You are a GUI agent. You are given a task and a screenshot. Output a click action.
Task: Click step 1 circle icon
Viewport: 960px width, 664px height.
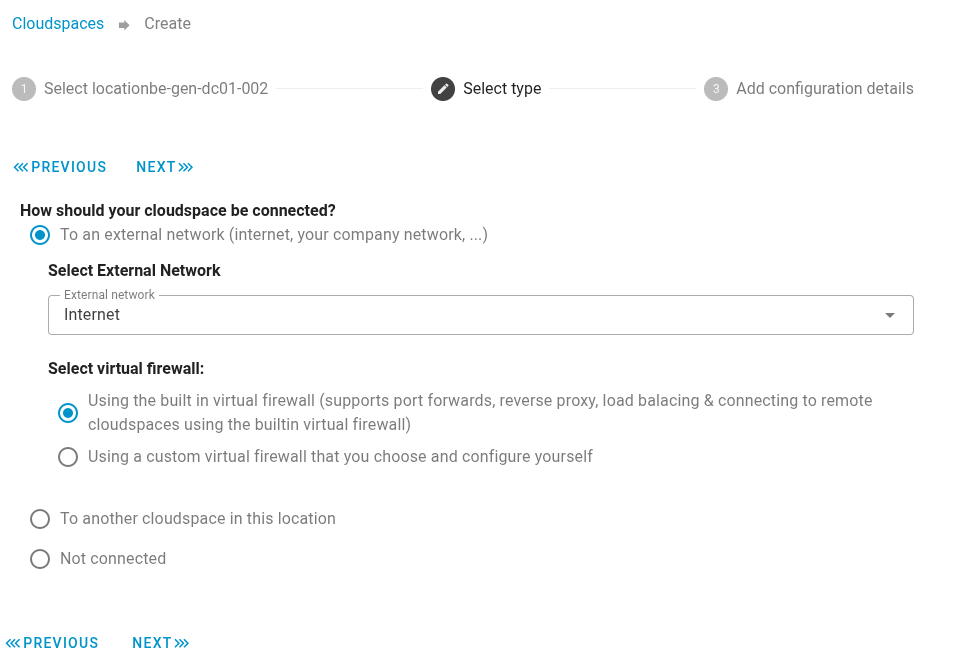pyautogui.click(x=24, y=89)
